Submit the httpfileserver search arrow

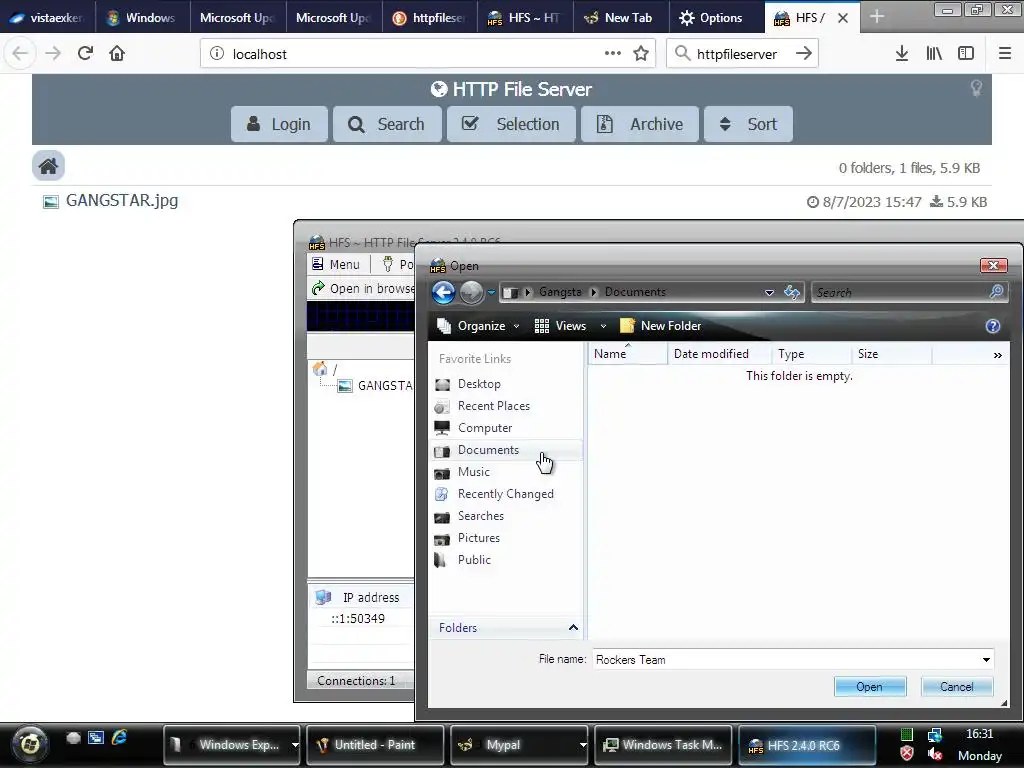[x=804, y=54]
